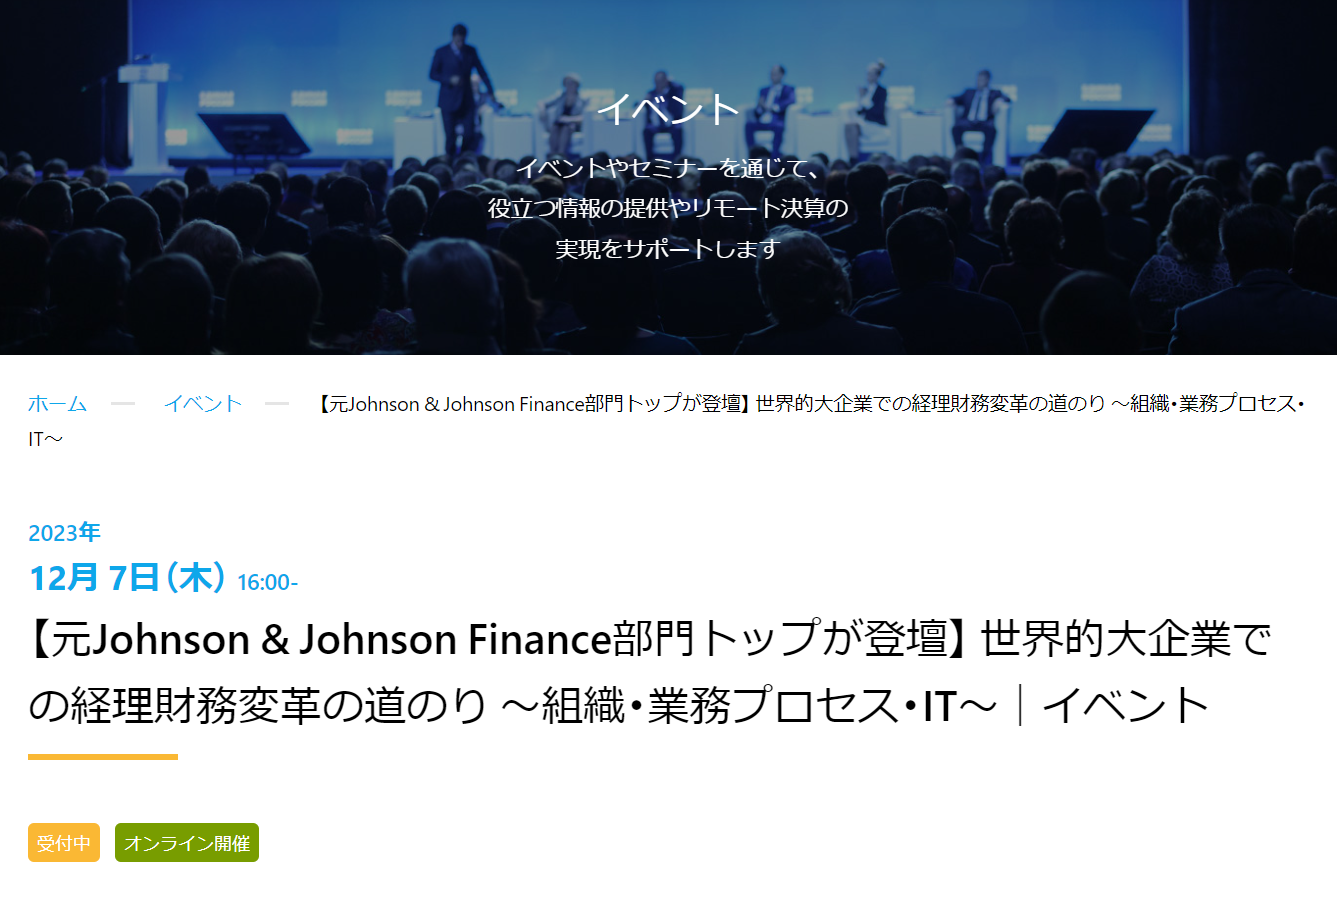Viewport: 1337px width, 912px height.
Task: Click the green オンライン開催 badge
Action: point(187,843)
